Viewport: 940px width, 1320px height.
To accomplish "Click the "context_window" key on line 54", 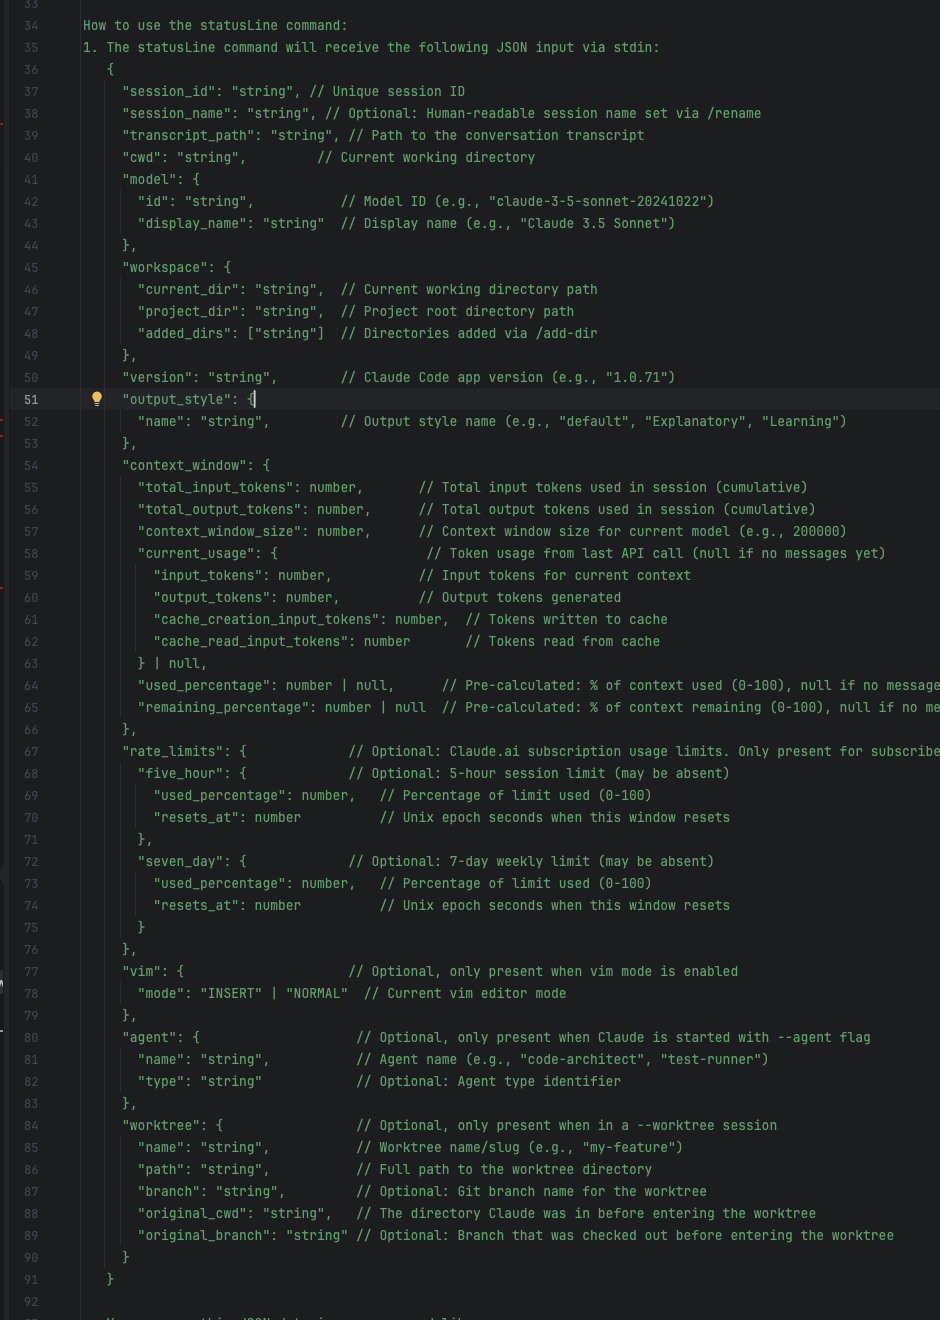I will click(184, 465).
